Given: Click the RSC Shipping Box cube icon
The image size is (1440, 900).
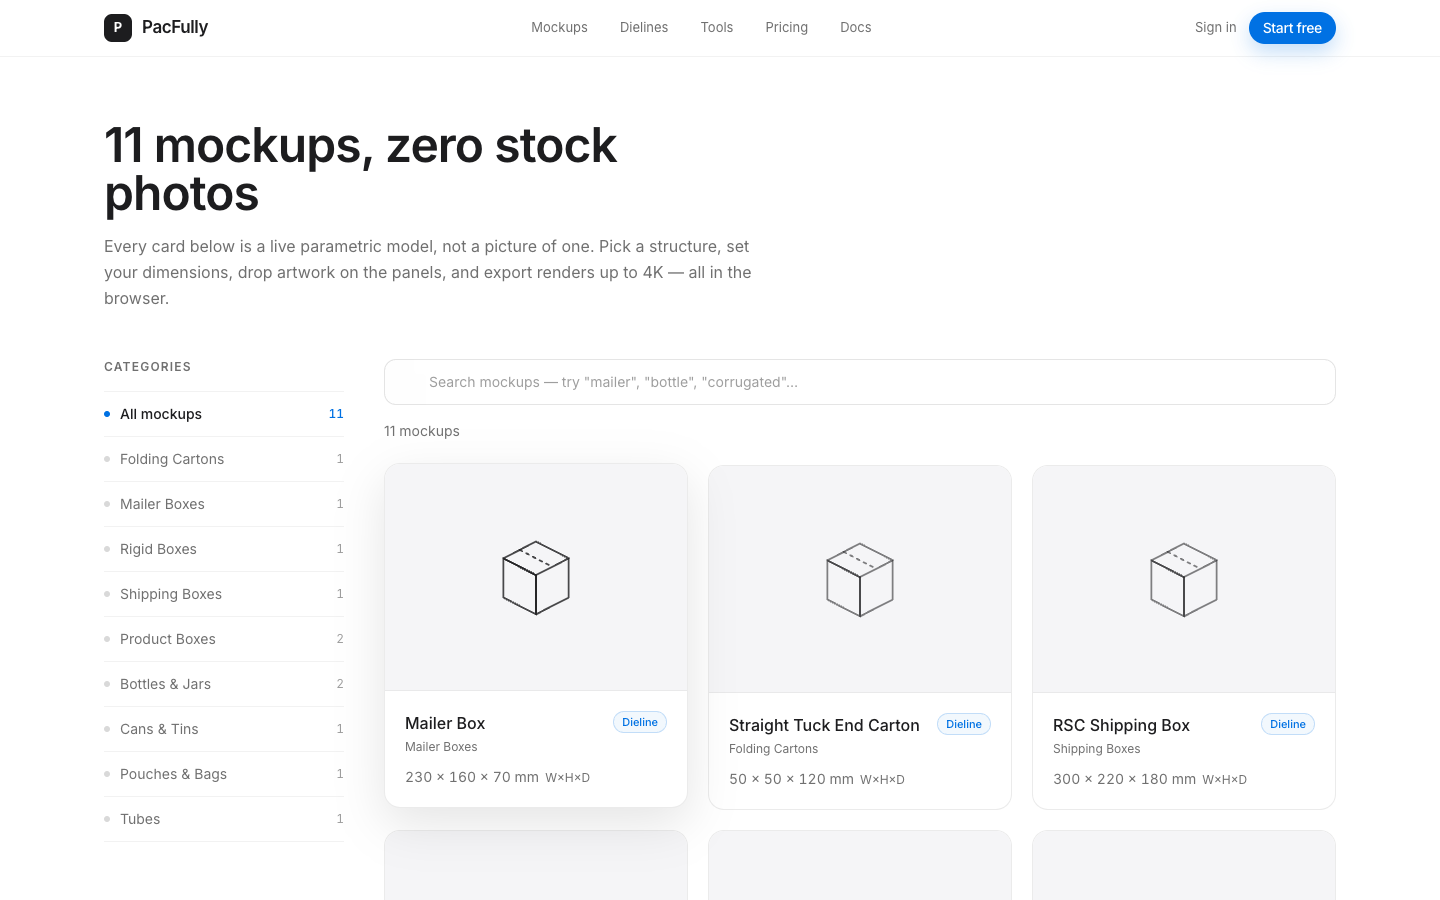Looking at the screenshot, I should pyautogui.click(x=1184, y=580).
